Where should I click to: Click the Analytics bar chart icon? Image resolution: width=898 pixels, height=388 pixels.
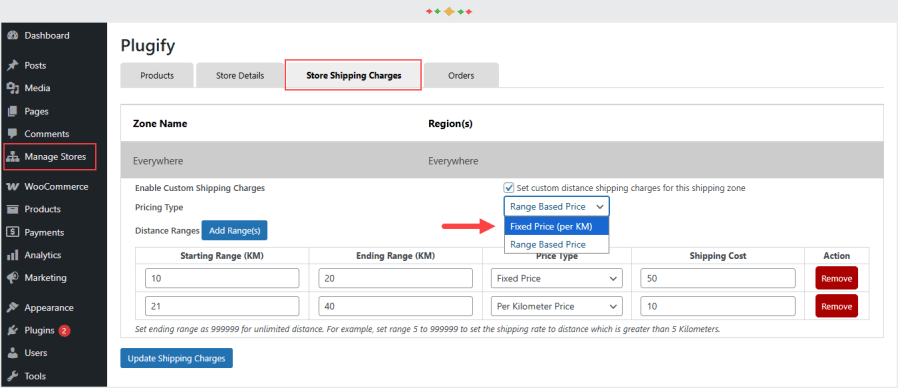(x=13, y=255)
